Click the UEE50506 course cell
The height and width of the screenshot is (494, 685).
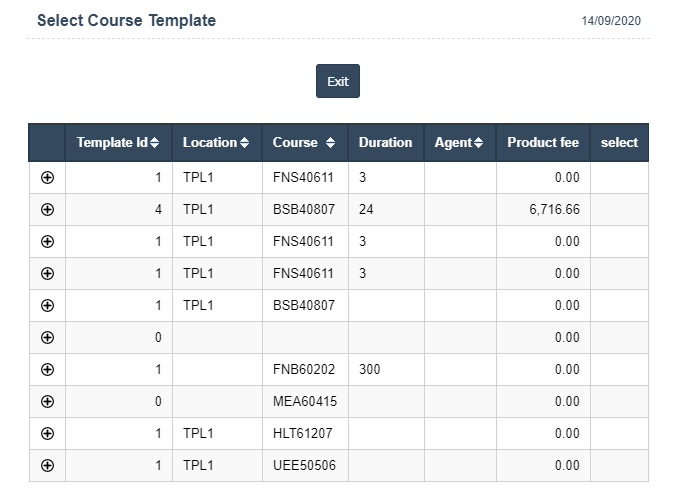(x=303, y=465)
